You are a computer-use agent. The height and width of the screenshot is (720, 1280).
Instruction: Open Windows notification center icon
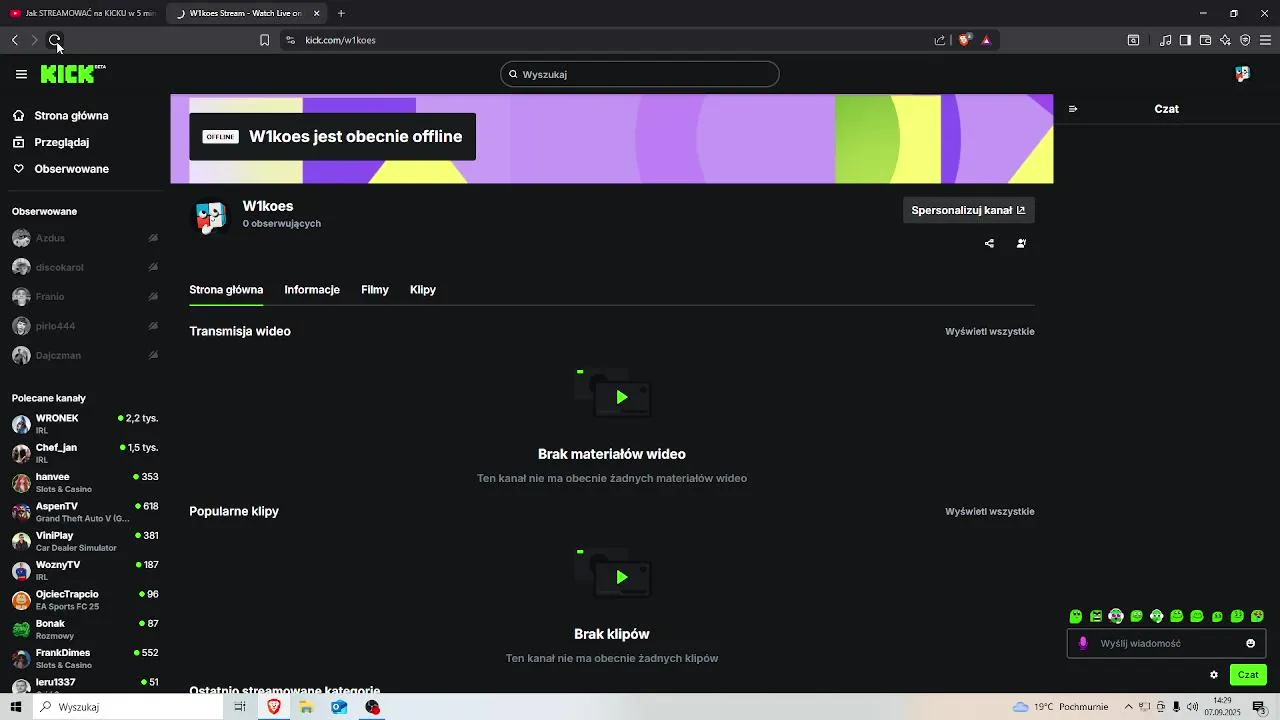(x=1259, y=707)
